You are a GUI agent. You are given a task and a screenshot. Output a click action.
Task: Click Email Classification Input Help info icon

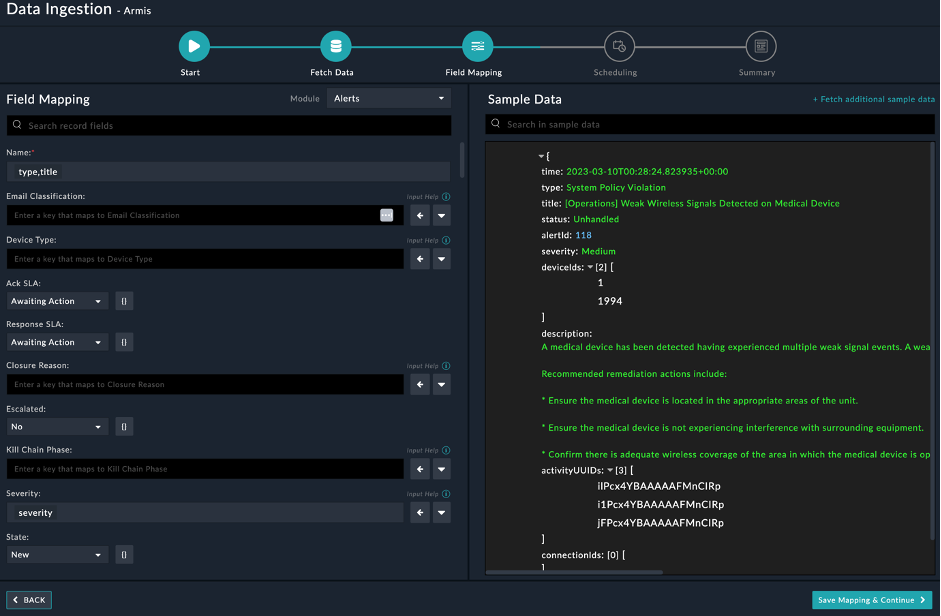click(446, 197)
